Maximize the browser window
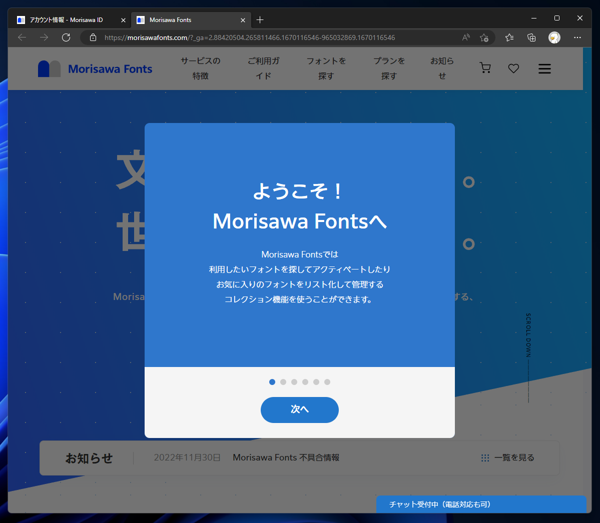 point(557,18)
